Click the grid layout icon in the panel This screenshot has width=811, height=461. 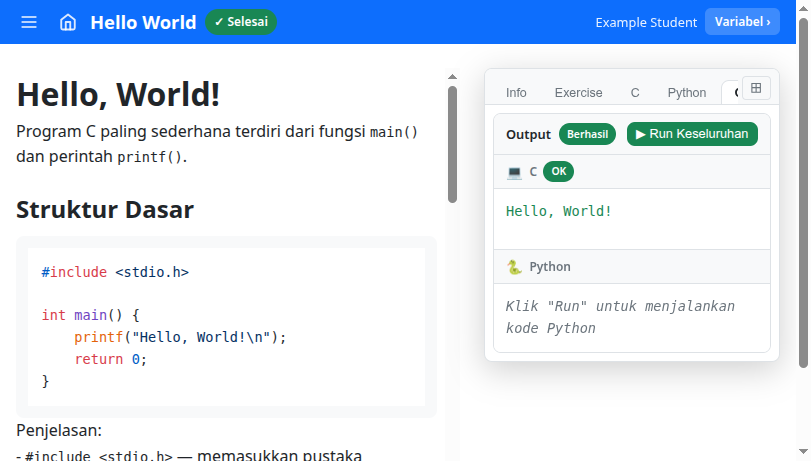click(756, 88)
